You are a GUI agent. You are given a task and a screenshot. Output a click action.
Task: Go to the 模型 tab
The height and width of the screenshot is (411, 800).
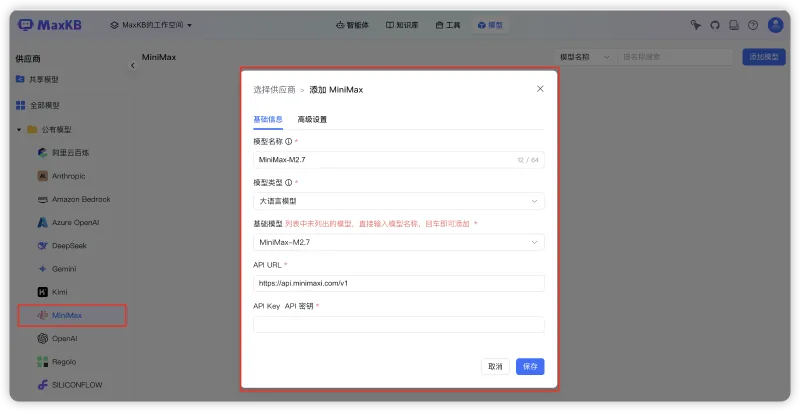[x=490, y=25]
